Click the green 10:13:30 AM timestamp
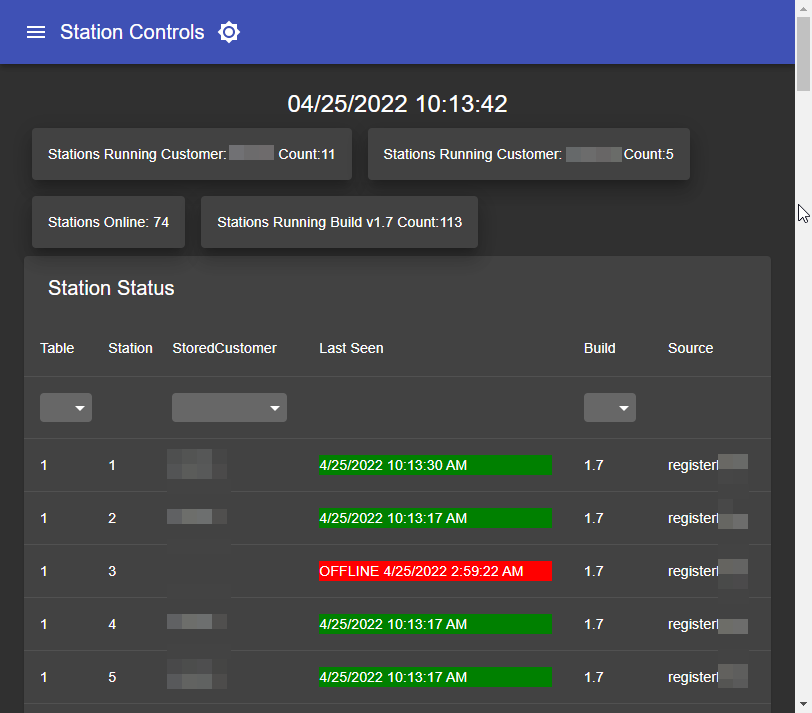The image size is (812, 713). [435, 465]
